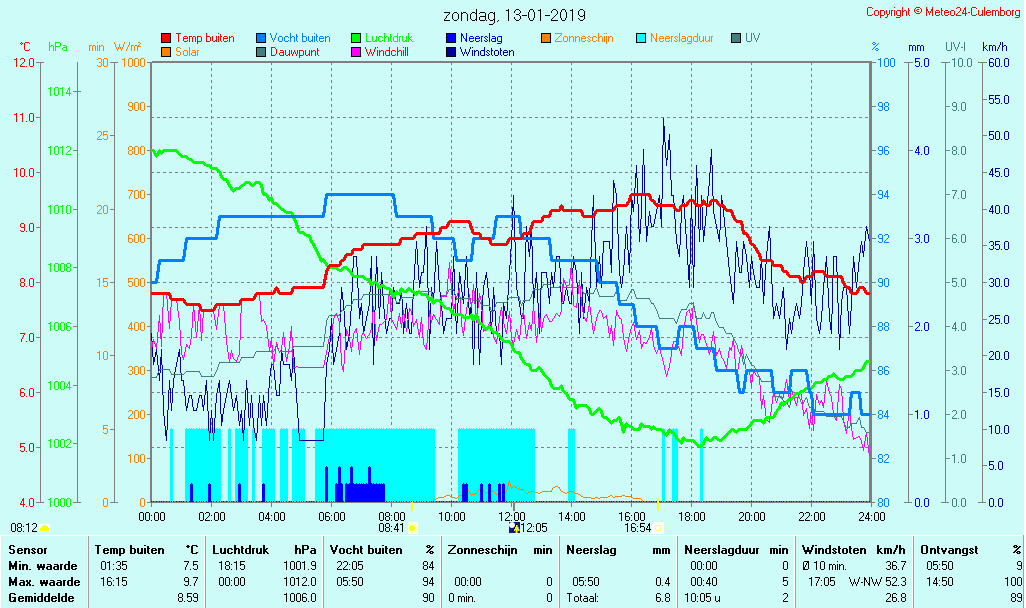Click the sunset icon next to 16:54
Screen dimensions: 1026x608
[x=658, y=527]
